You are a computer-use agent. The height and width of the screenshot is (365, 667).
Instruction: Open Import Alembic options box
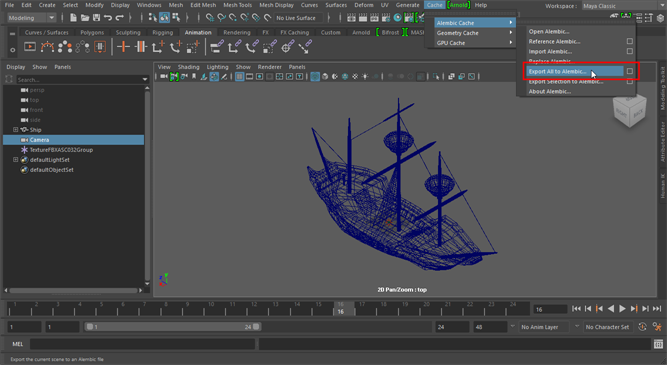[630, 51]
